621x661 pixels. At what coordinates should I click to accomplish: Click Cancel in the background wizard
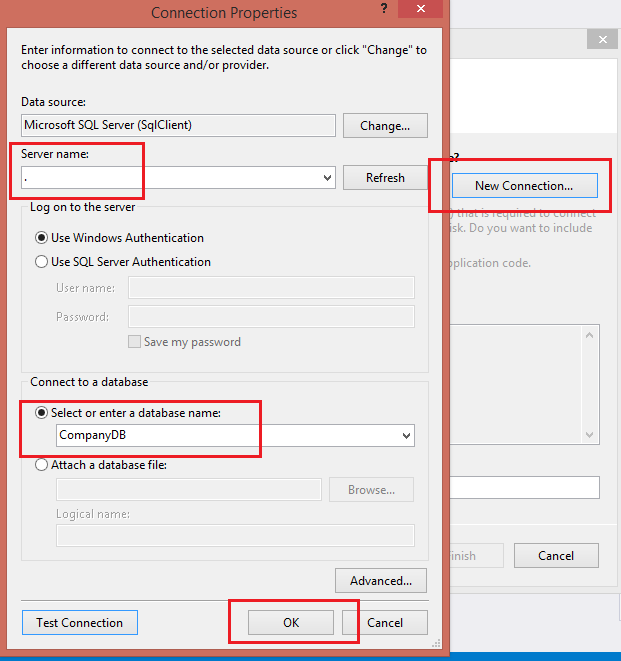pyautogui.click(x=556, y=556)
